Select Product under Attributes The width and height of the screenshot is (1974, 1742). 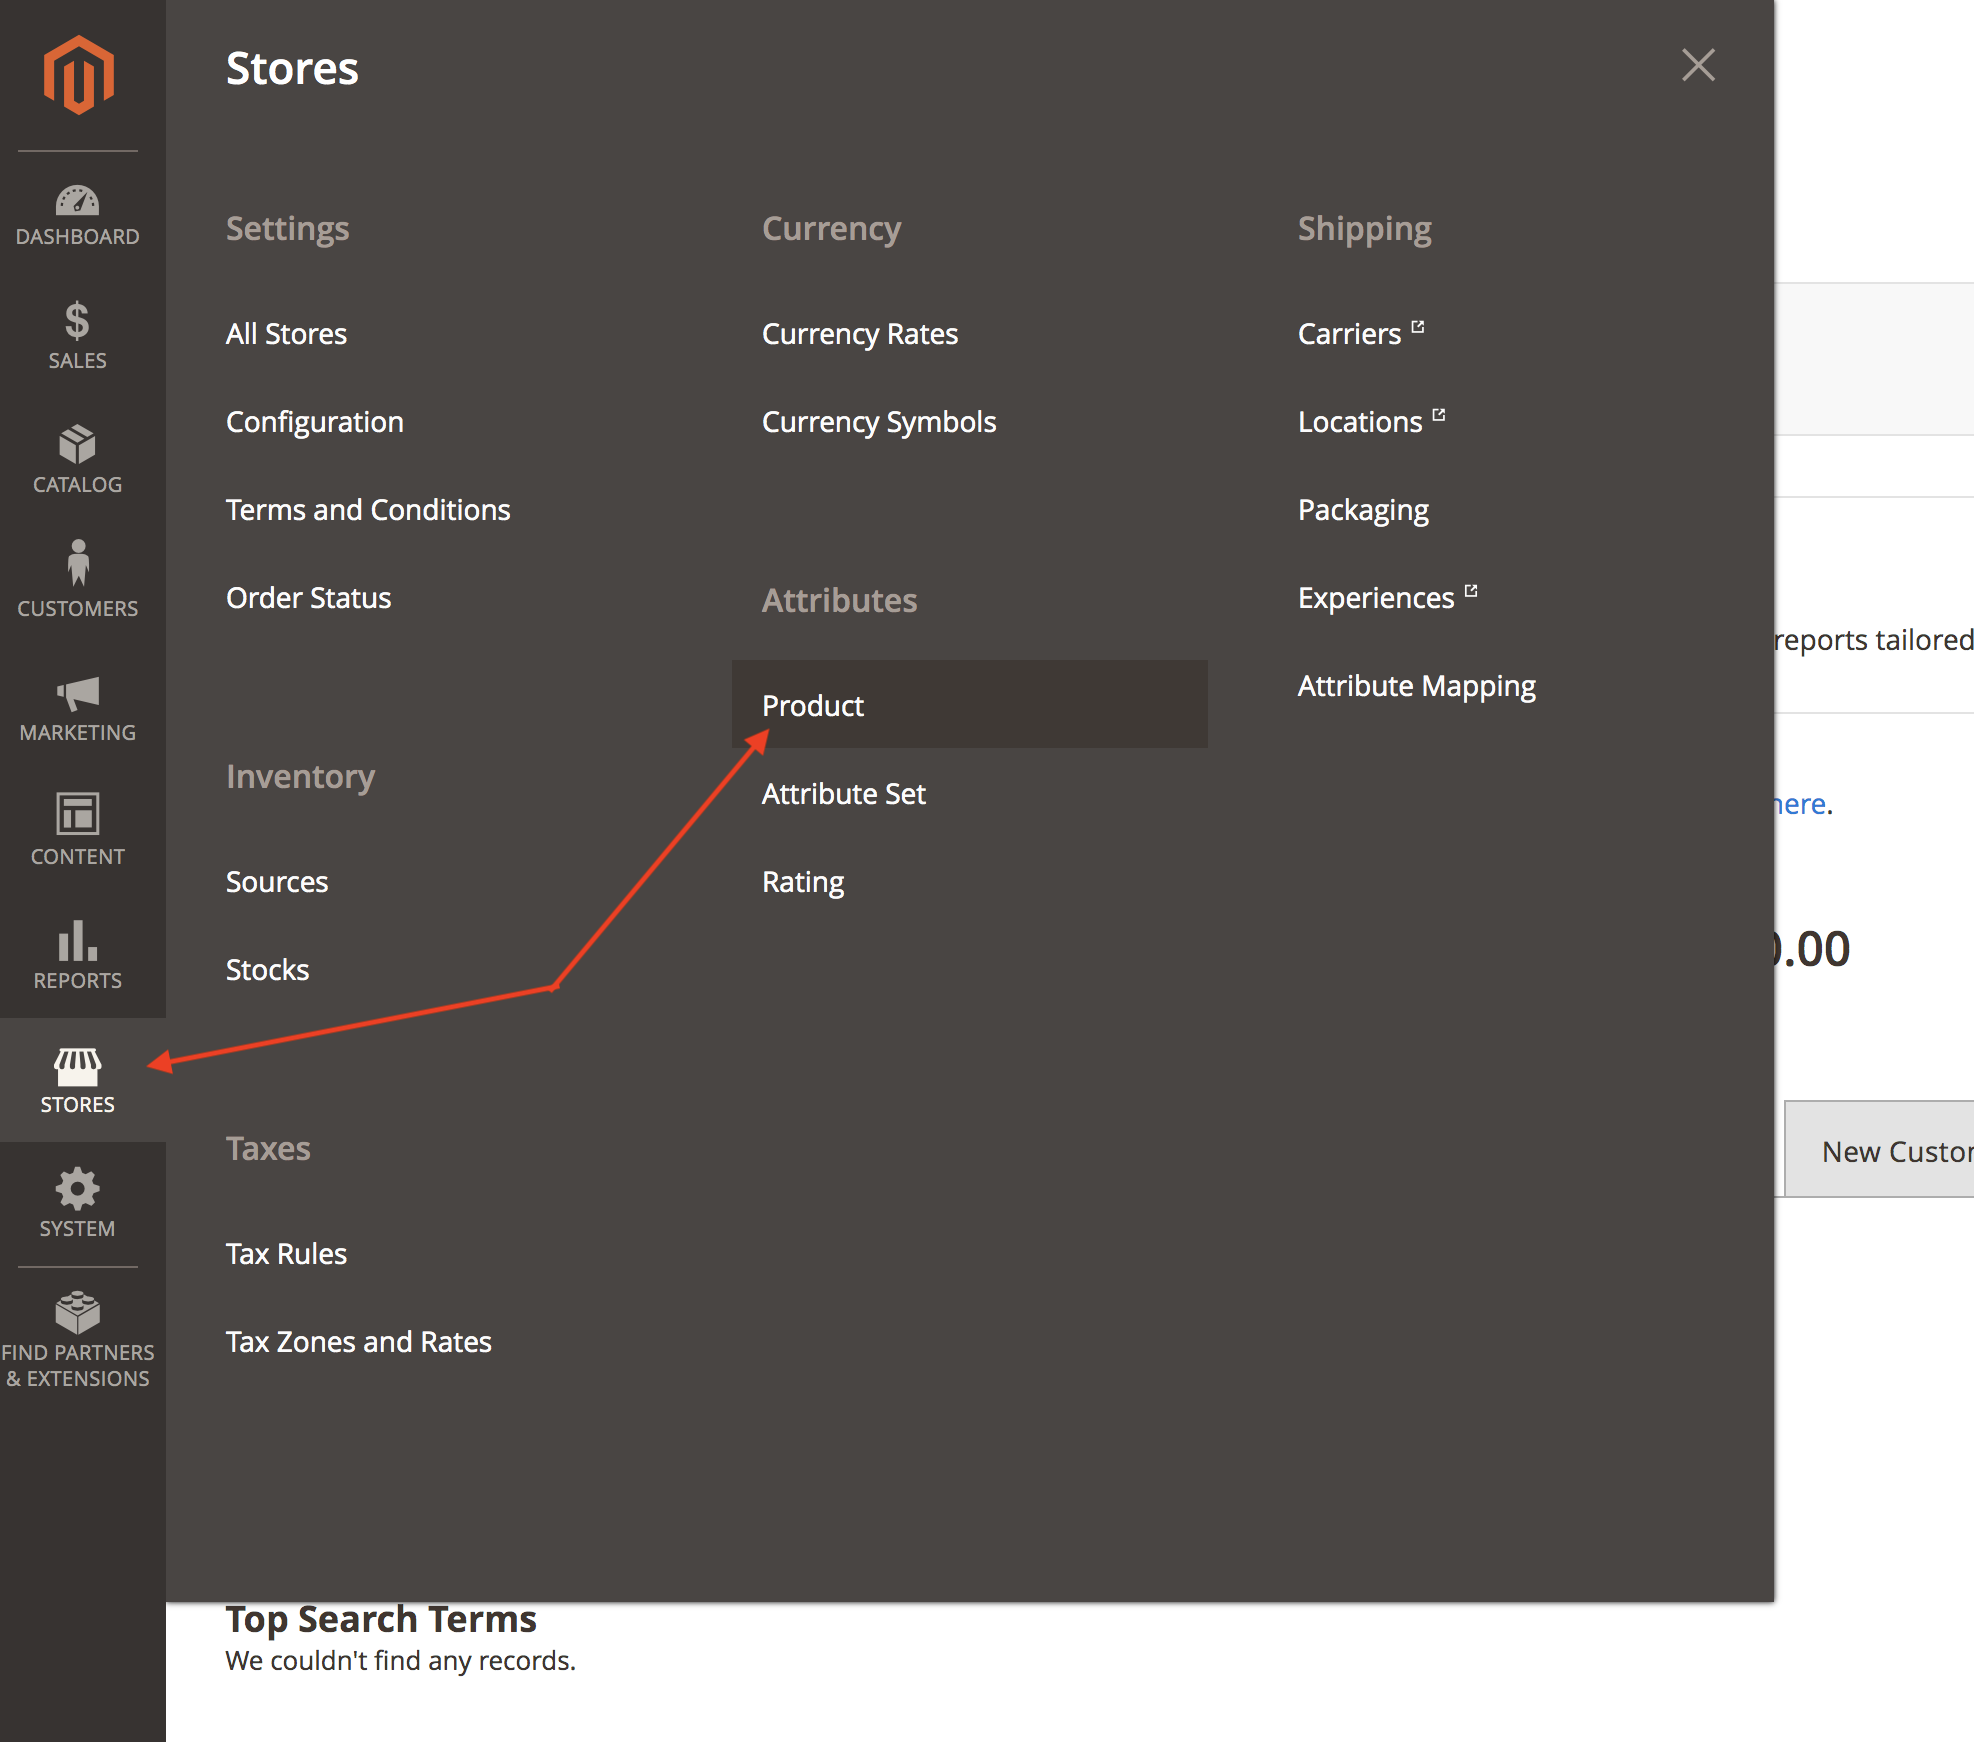point(812,706)
